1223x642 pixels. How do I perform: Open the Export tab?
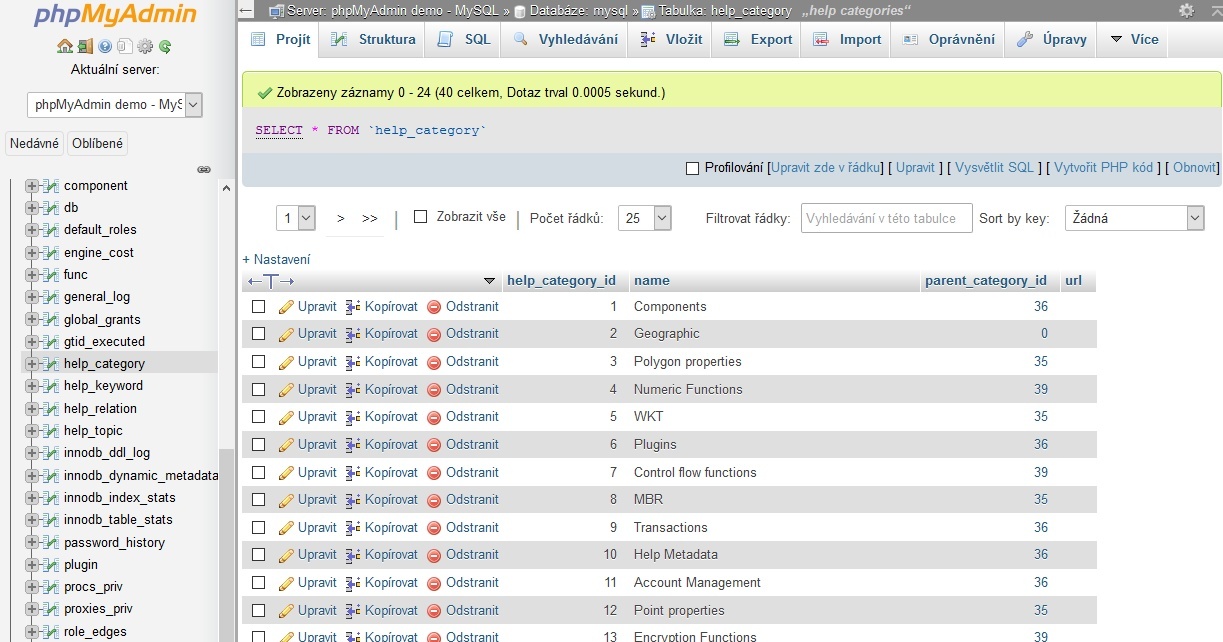(x=758, y=40)
